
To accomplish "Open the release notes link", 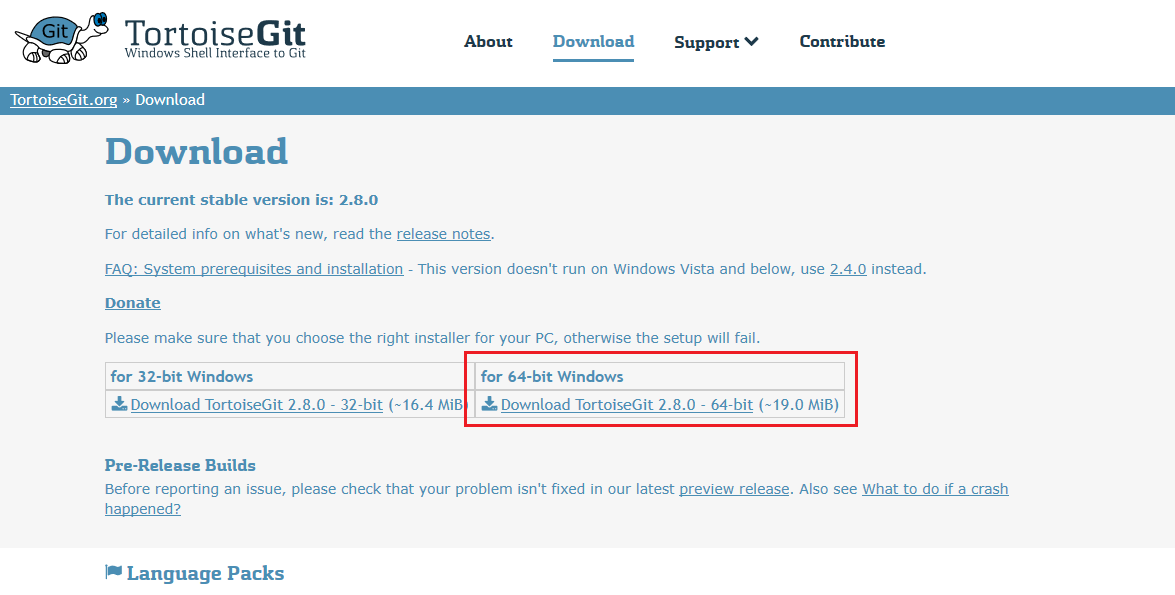I will pos(444,234).
